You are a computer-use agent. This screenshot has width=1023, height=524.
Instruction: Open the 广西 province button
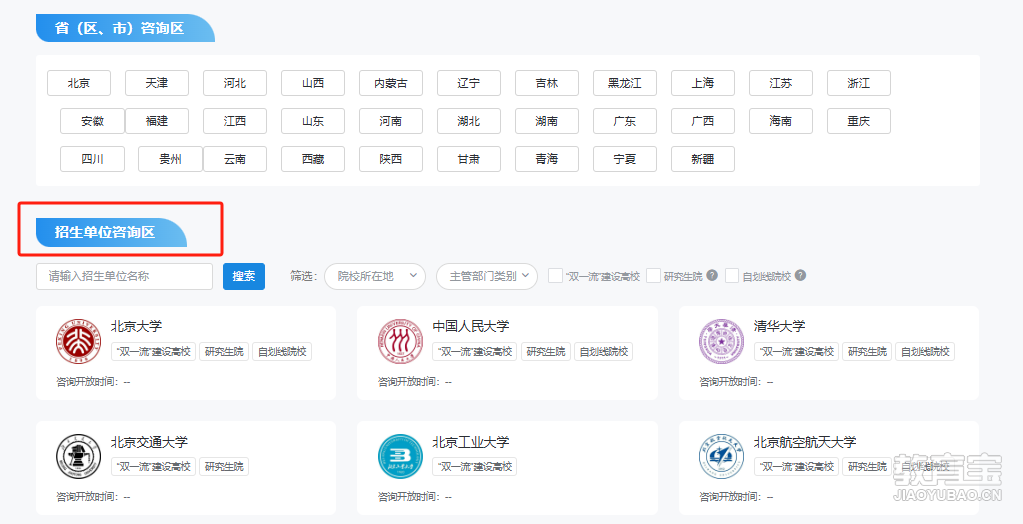click(703, 121)
